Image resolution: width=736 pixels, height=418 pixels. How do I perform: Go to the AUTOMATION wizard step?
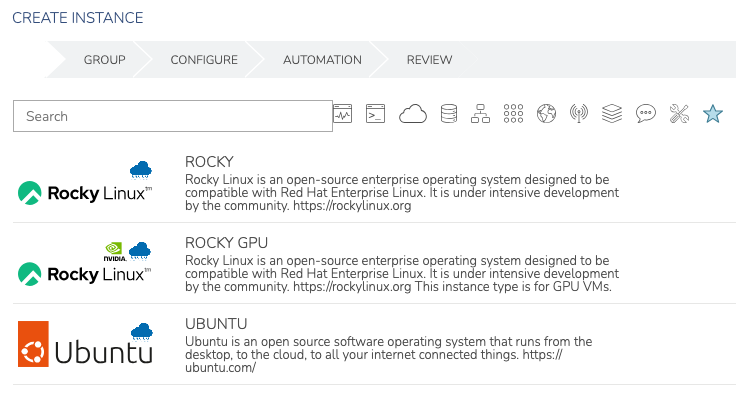[x=322, y=60]
